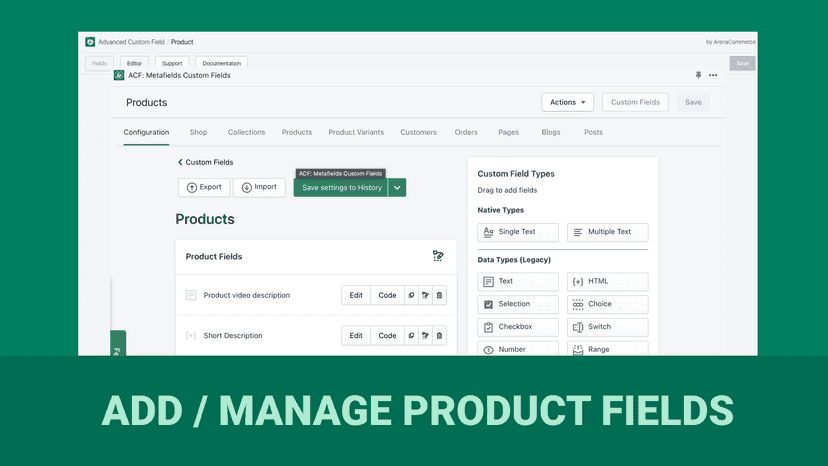This screenshot has height=466, width=828.
Task: Click the 'Custom Field Types' heading
Action: [516, 174]
